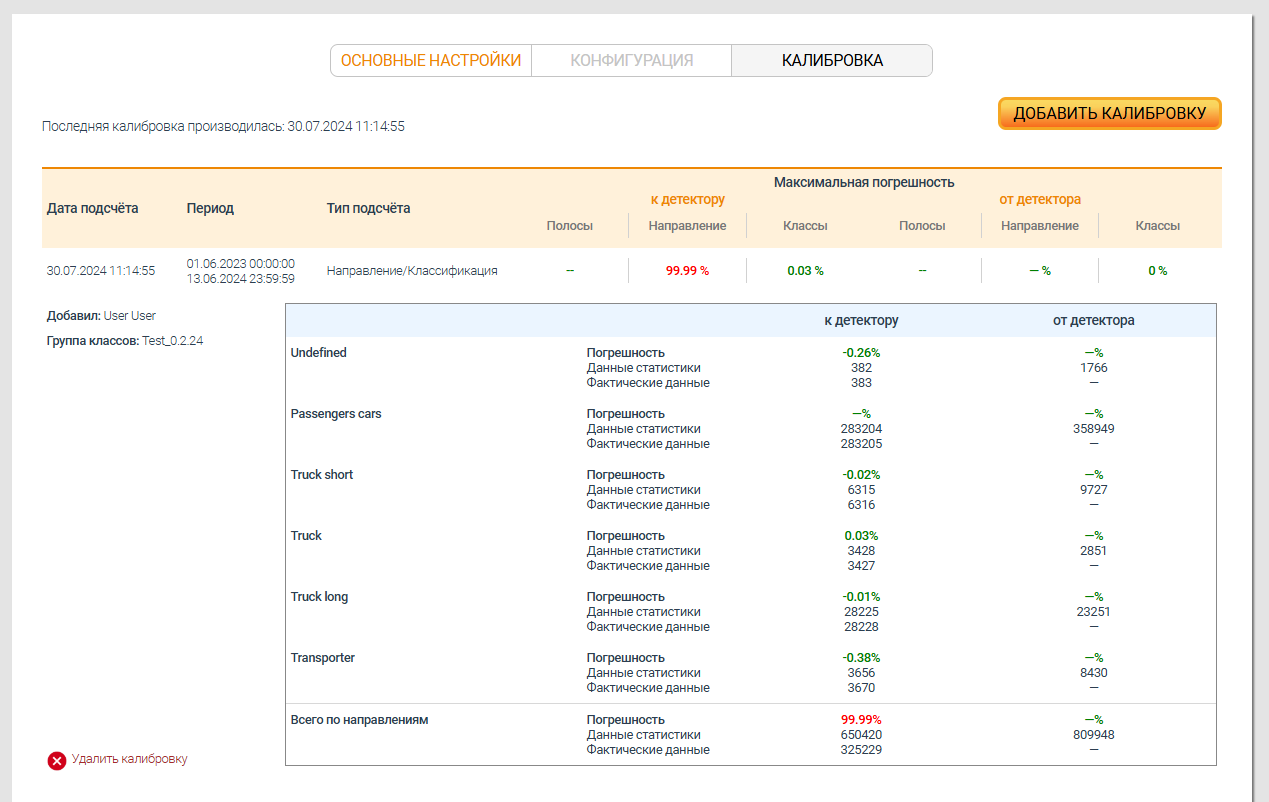Switch to the КОНФИГУРАЦИЯ tab
1269x802 pixels.
pos(631,60)
